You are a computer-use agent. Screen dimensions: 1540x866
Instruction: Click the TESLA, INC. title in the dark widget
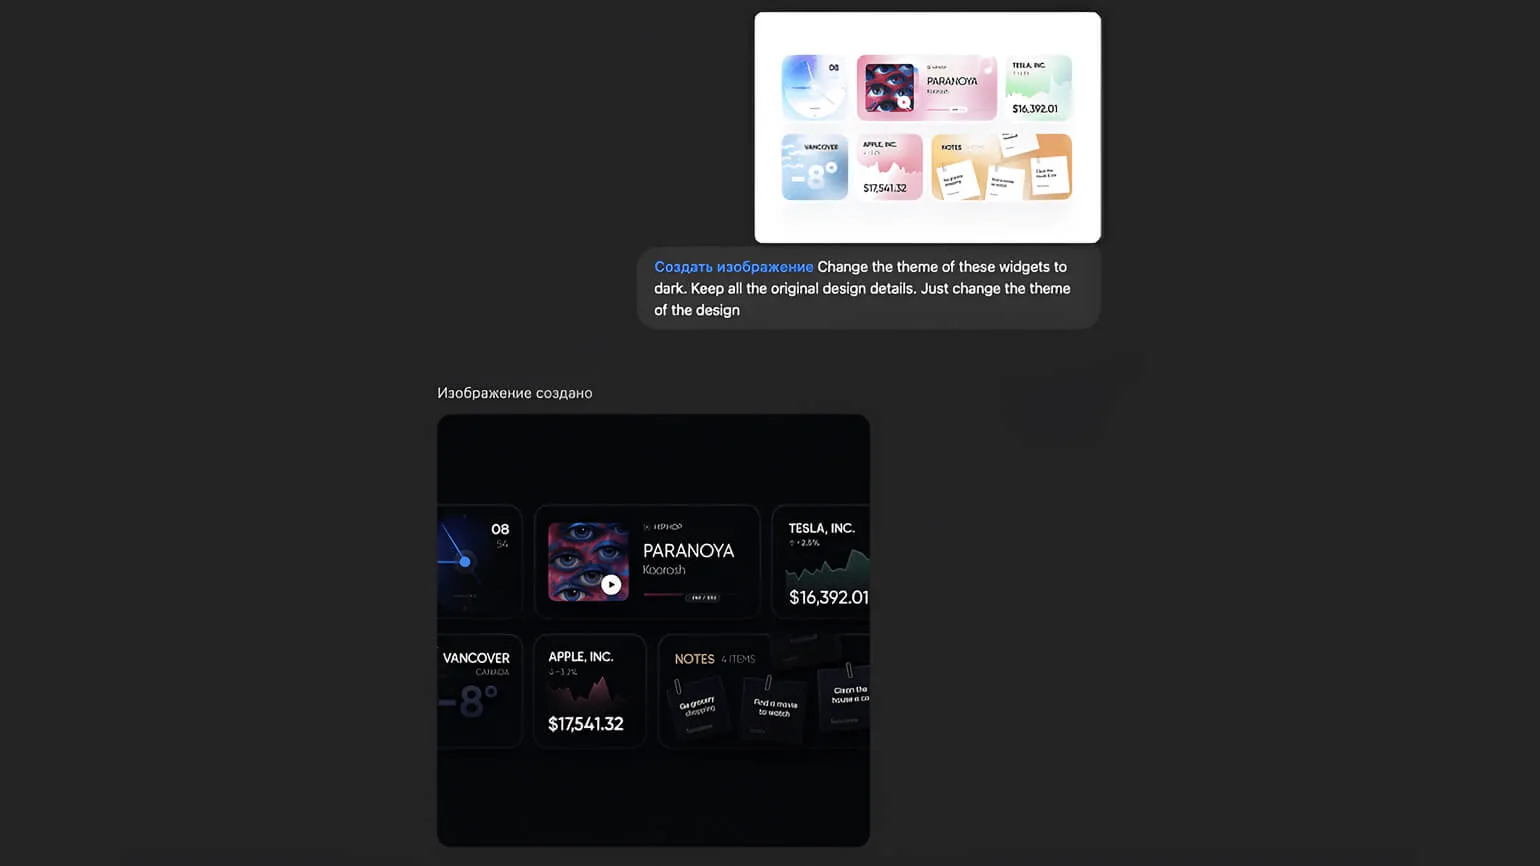[x=821, y=528]
